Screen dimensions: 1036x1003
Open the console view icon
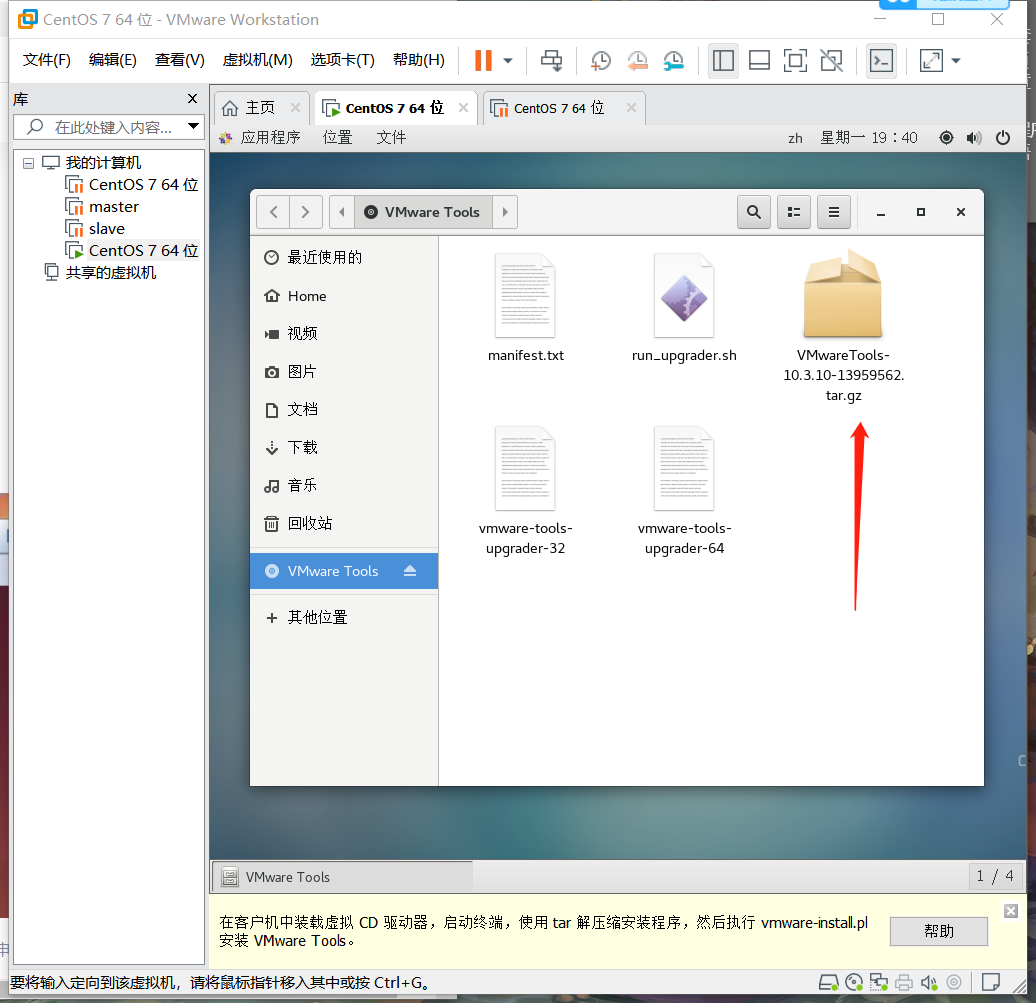[881, 61]
